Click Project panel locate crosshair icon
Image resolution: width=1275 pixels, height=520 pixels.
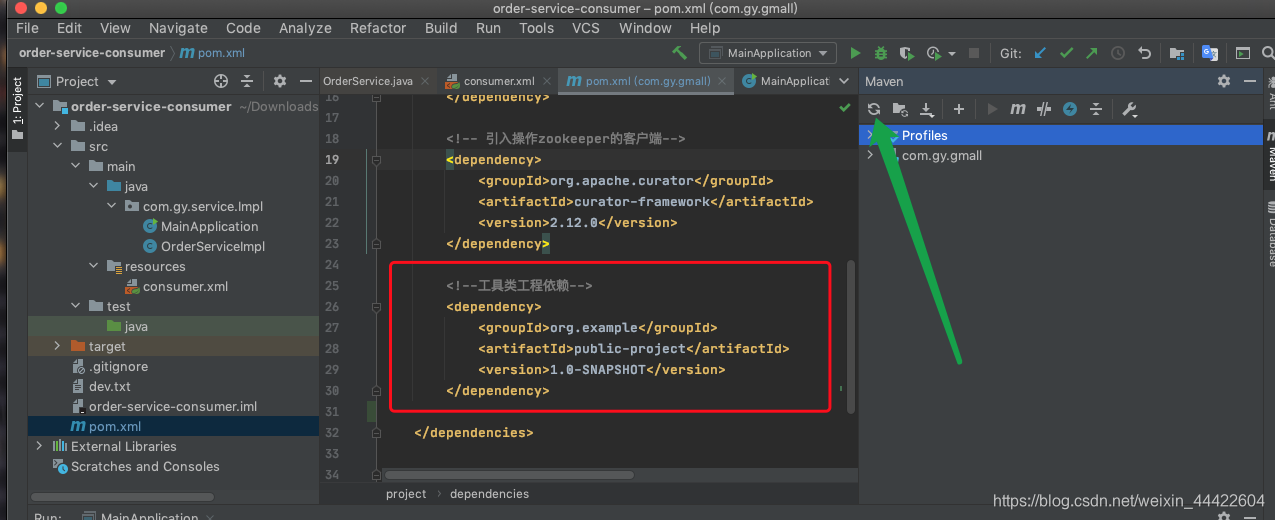[221, 81]
